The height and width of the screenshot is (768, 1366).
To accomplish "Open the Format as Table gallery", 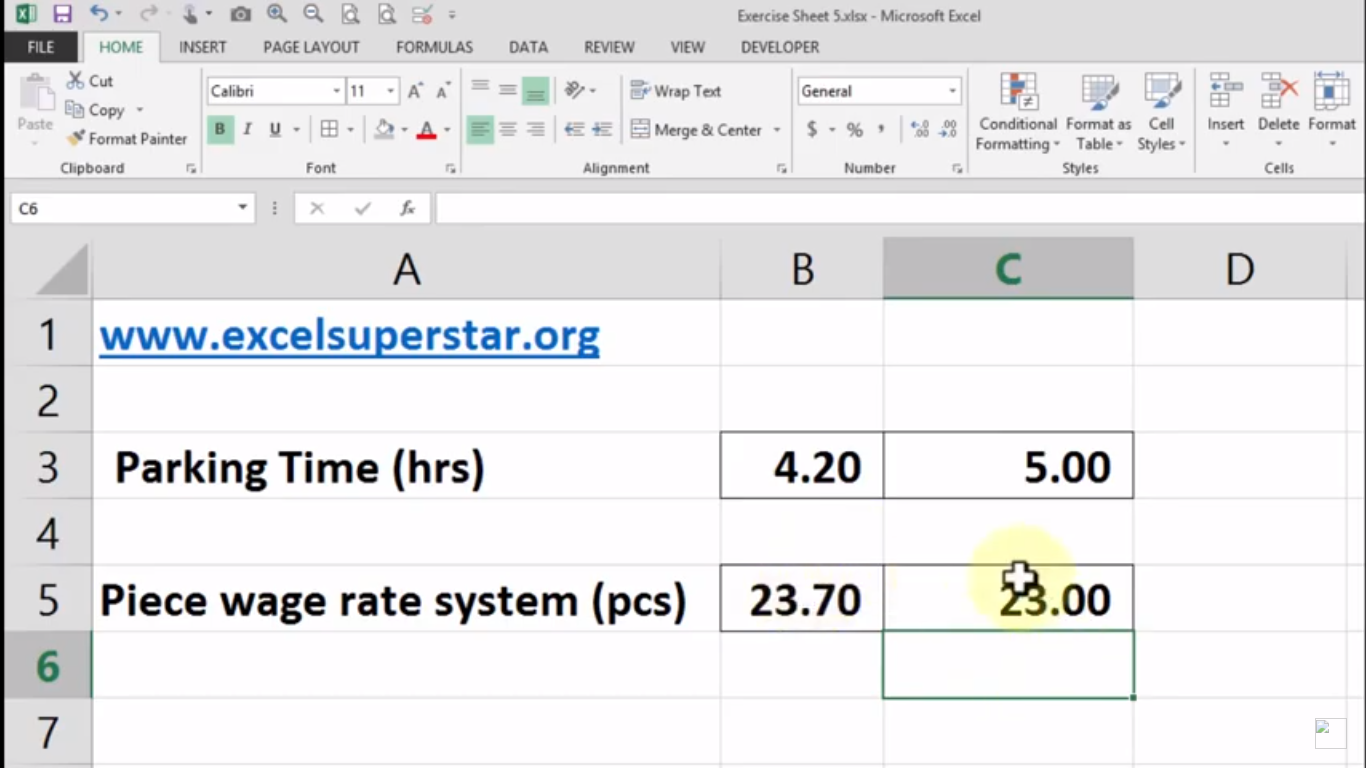I will (x=1099, y=112).
